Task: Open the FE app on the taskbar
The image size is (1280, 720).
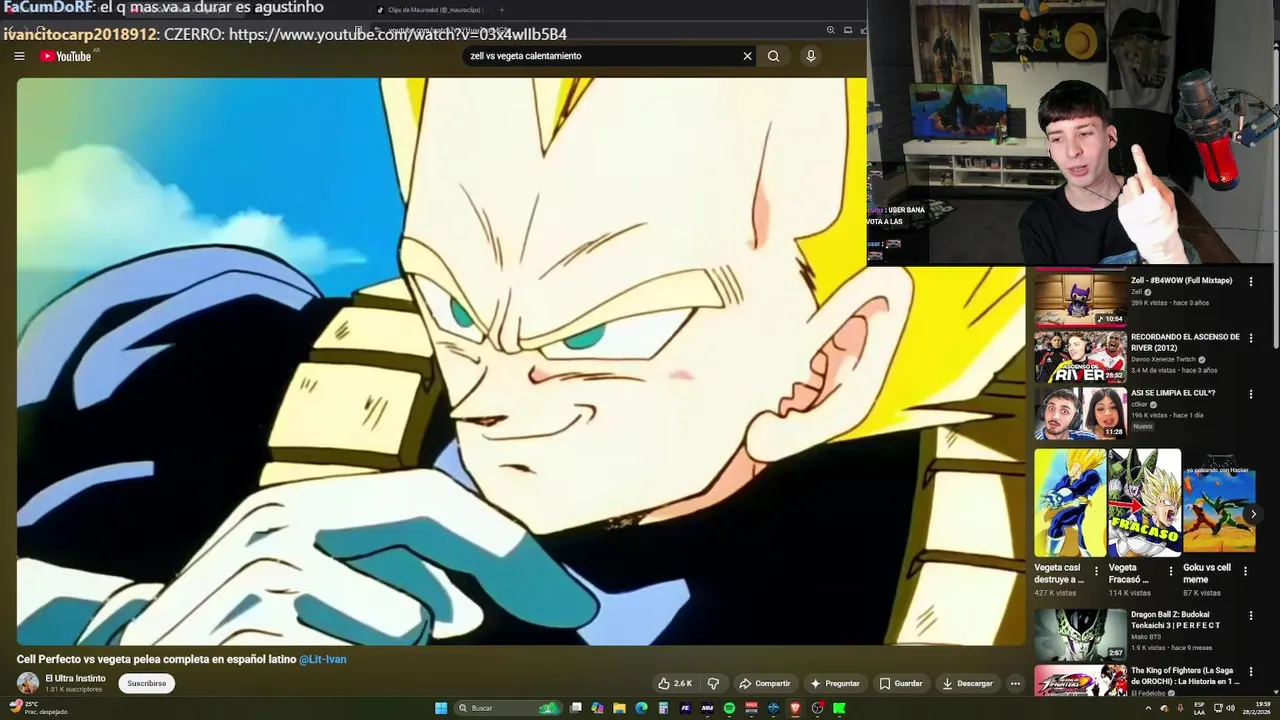Action: pos(685,708)
